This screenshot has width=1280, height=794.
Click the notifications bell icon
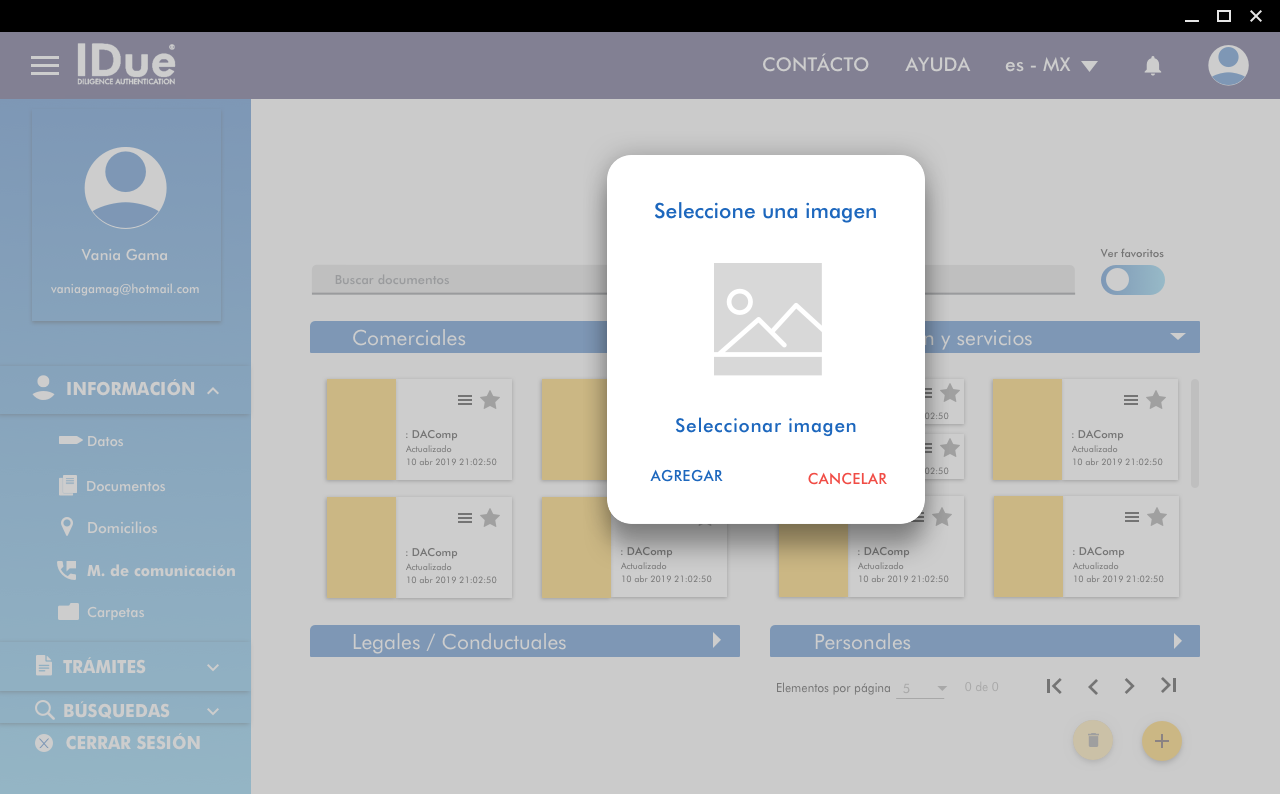[x=1152, y=66]
